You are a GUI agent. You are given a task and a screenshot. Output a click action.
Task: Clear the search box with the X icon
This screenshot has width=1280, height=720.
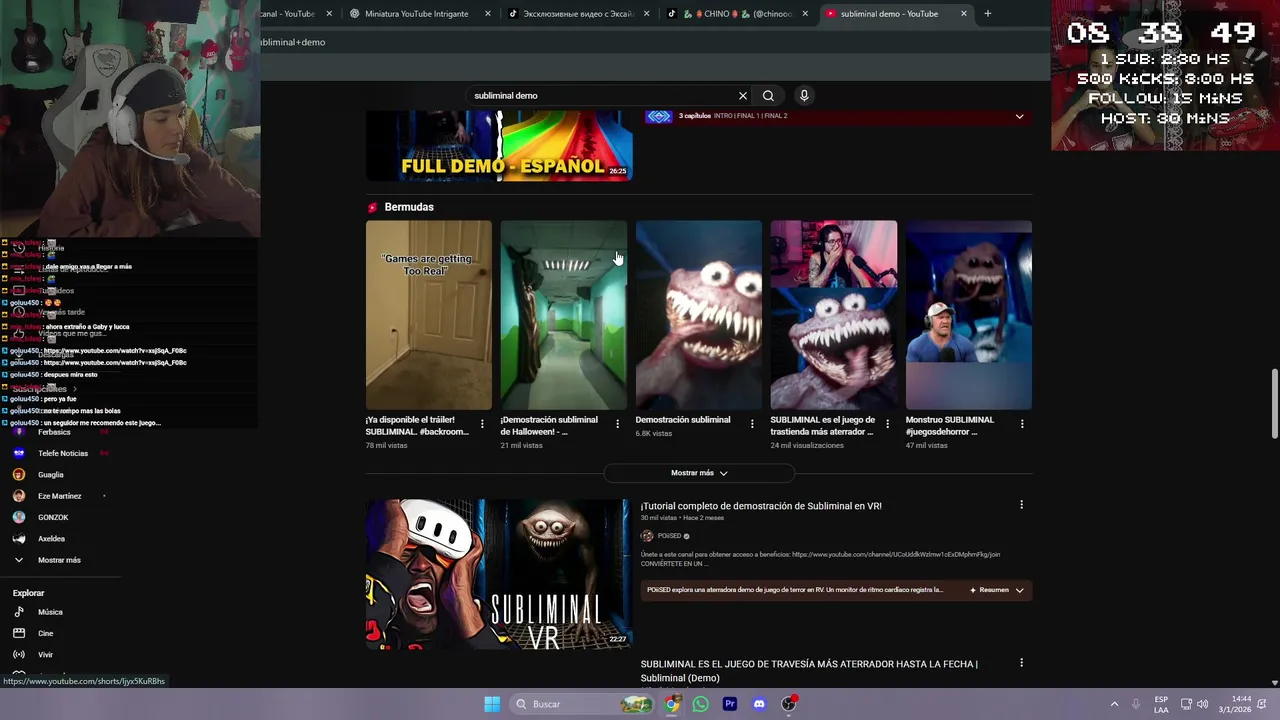pyautogui.click(x=743, y=96)
